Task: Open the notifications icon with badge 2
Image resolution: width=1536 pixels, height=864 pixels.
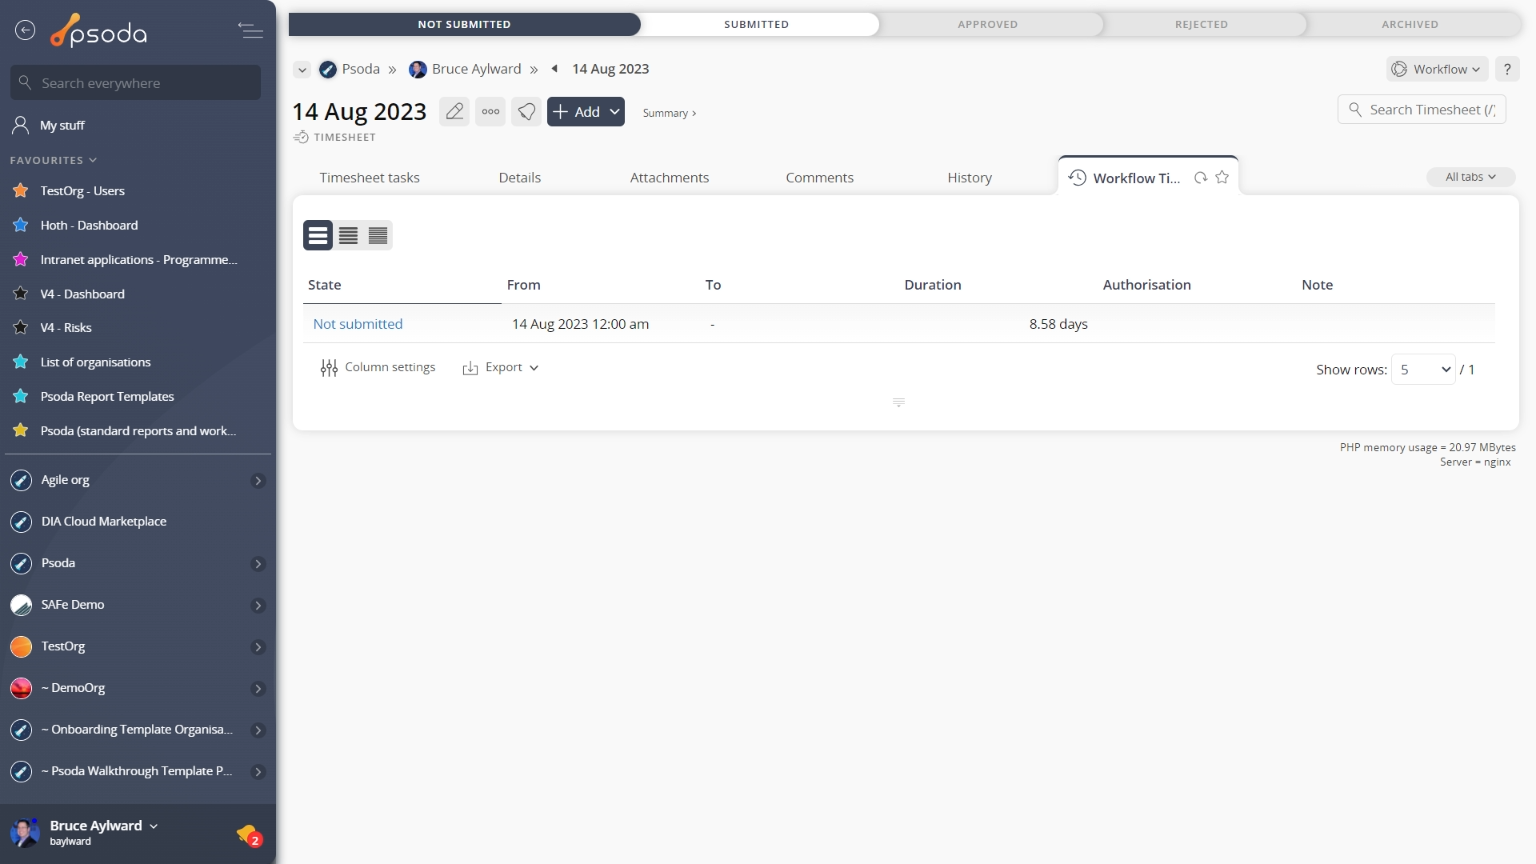Action: [249, 834]
